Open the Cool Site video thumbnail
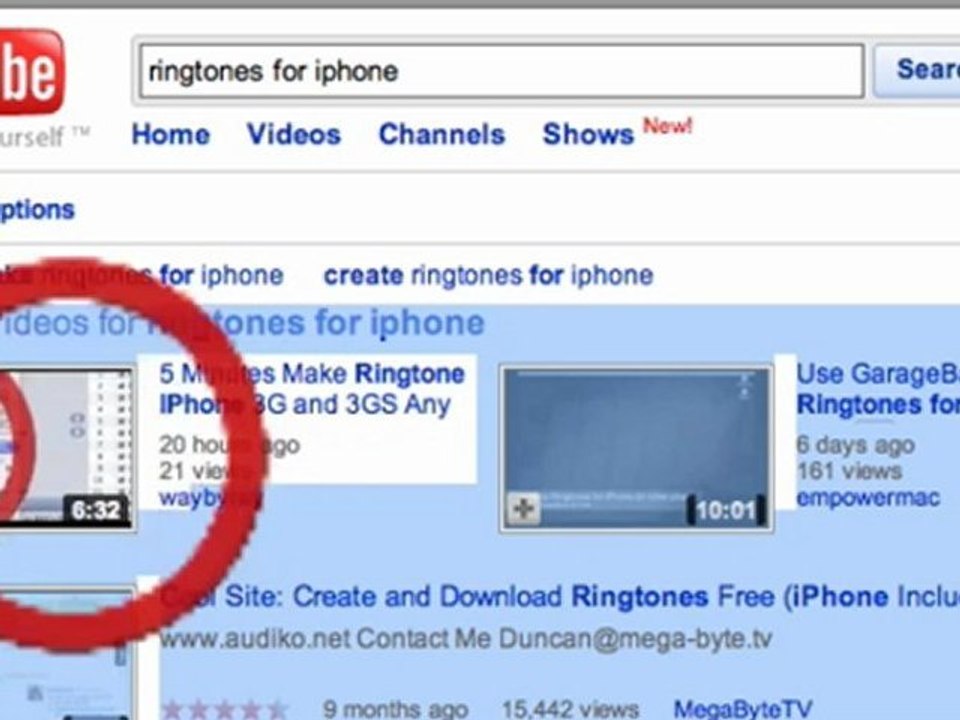 (66, 654)
